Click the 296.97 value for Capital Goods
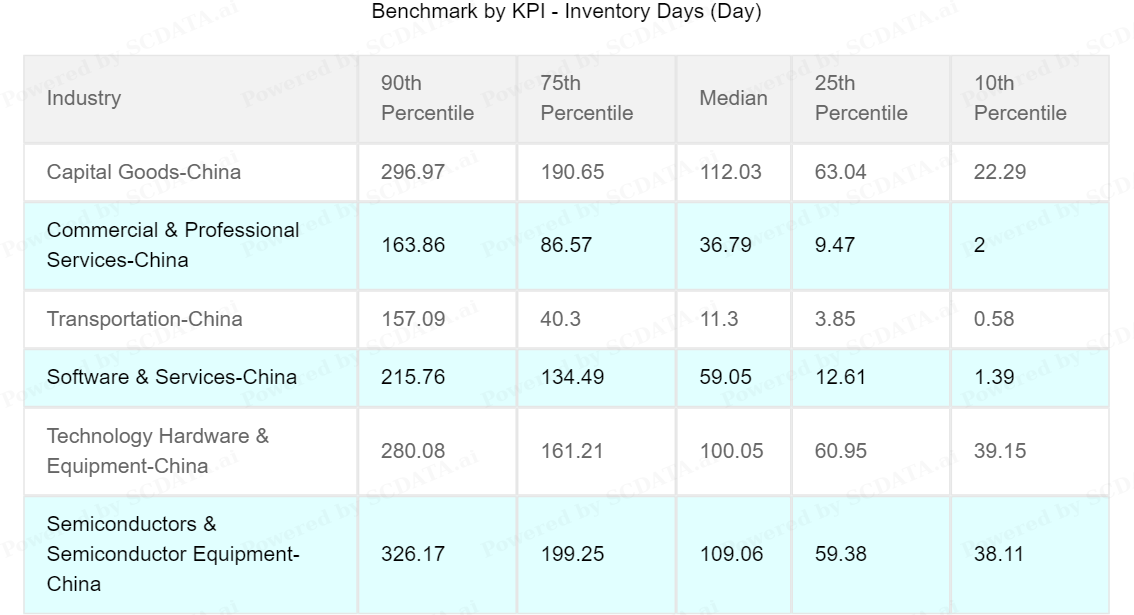 pos(413,172)
